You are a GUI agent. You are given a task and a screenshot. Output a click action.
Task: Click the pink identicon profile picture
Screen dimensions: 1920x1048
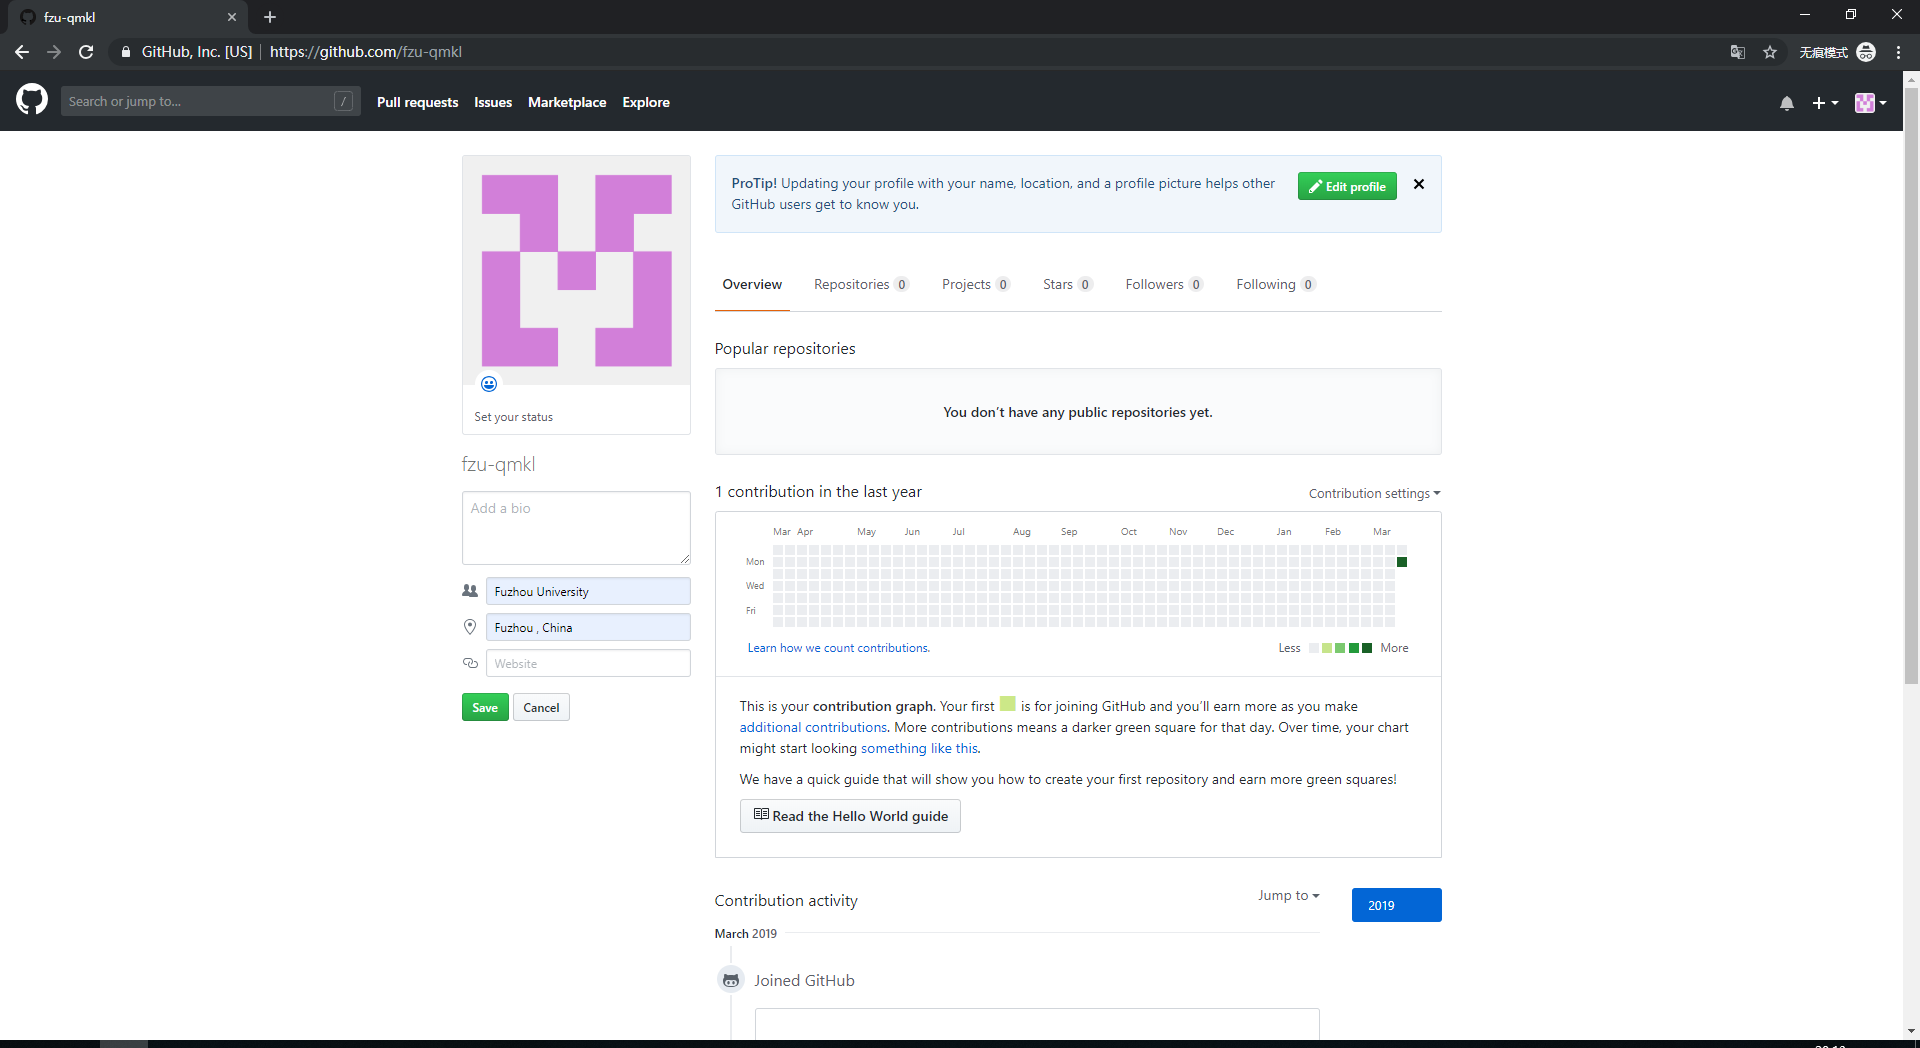(x=576, y=270)
